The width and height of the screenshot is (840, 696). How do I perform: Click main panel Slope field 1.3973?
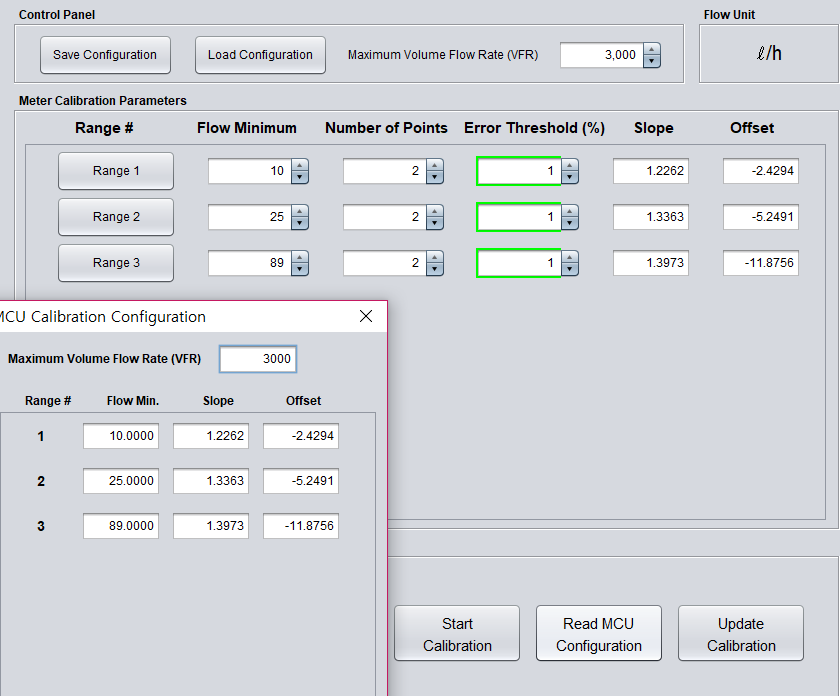651,263
